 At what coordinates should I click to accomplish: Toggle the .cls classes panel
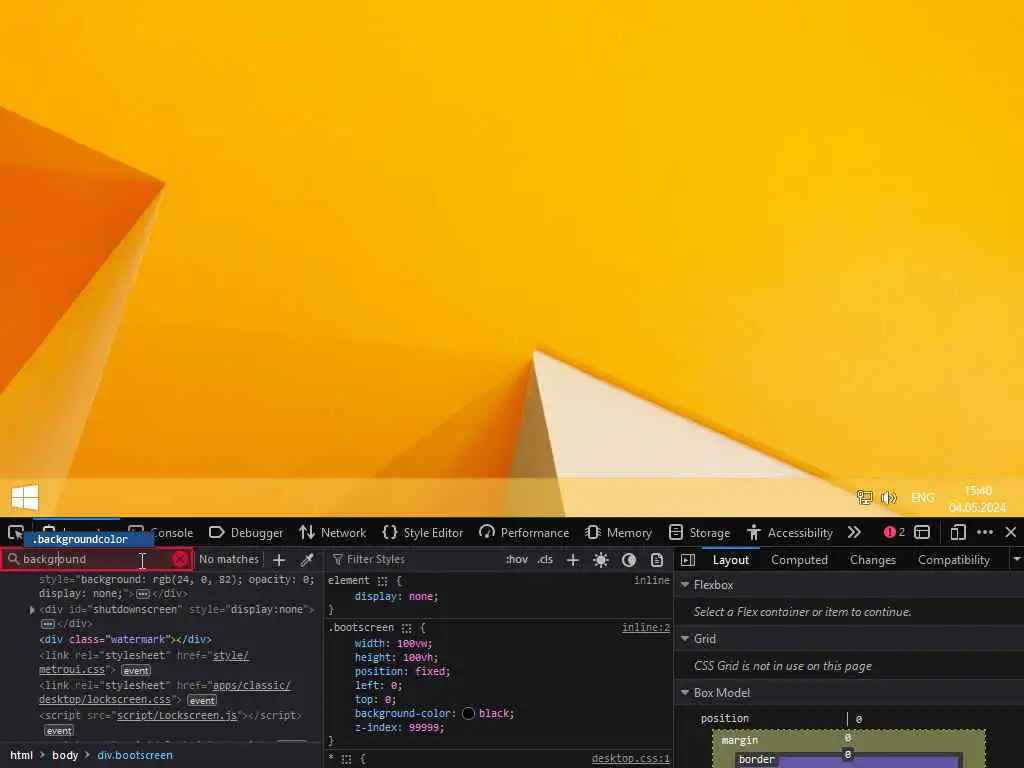(545, 559)
